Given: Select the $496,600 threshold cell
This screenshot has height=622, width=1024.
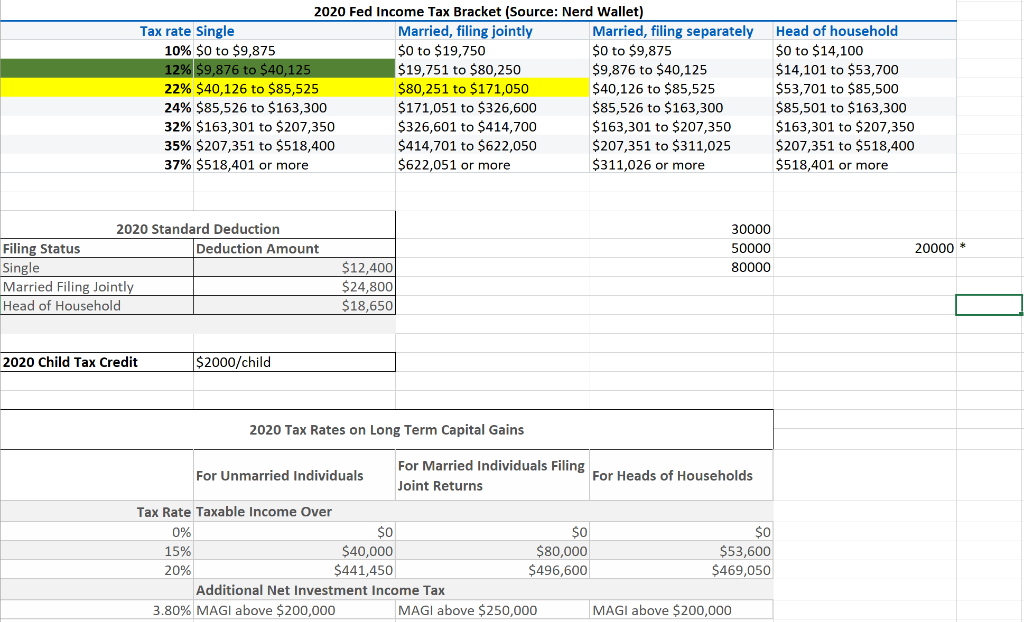Looking at the screenshot, I should pyautogui.click(x=492, y=570).
